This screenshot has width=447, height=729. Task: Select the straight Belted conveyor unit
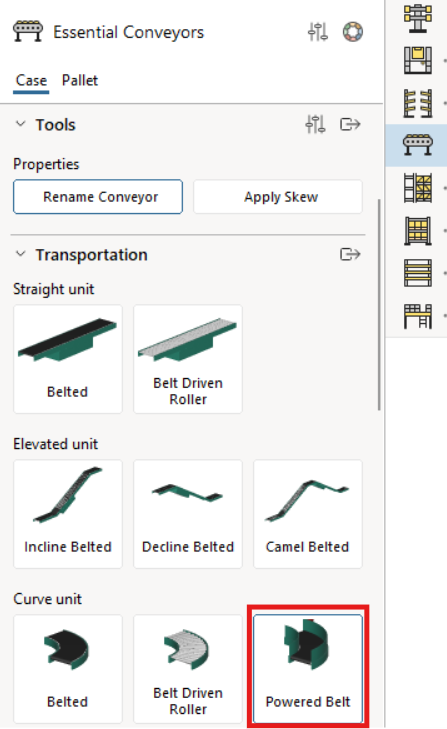click(x=67, y=359)
